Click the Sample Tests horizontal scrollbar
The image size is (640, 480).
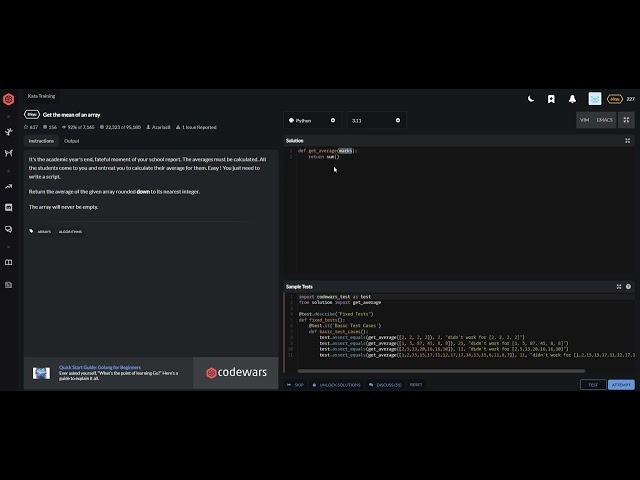[x=441, y=371]
